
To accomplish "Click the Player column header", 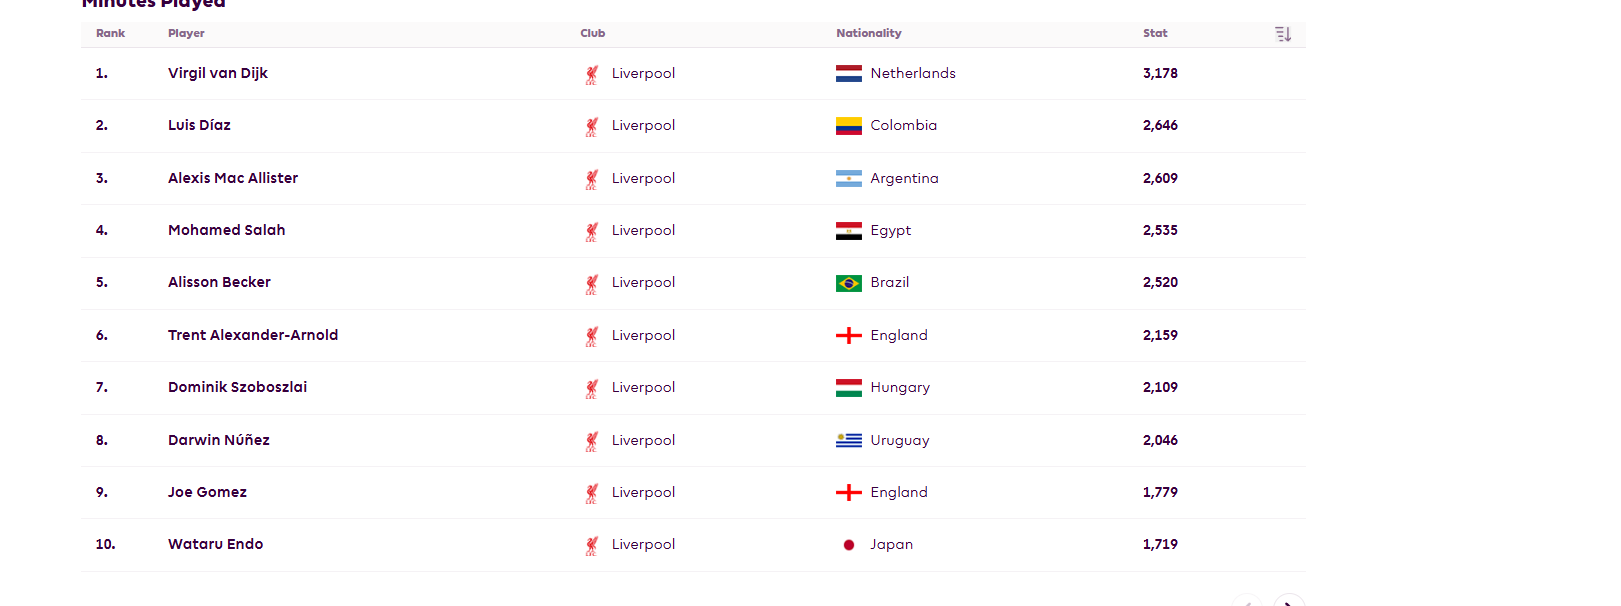I will tap(186, 33).
